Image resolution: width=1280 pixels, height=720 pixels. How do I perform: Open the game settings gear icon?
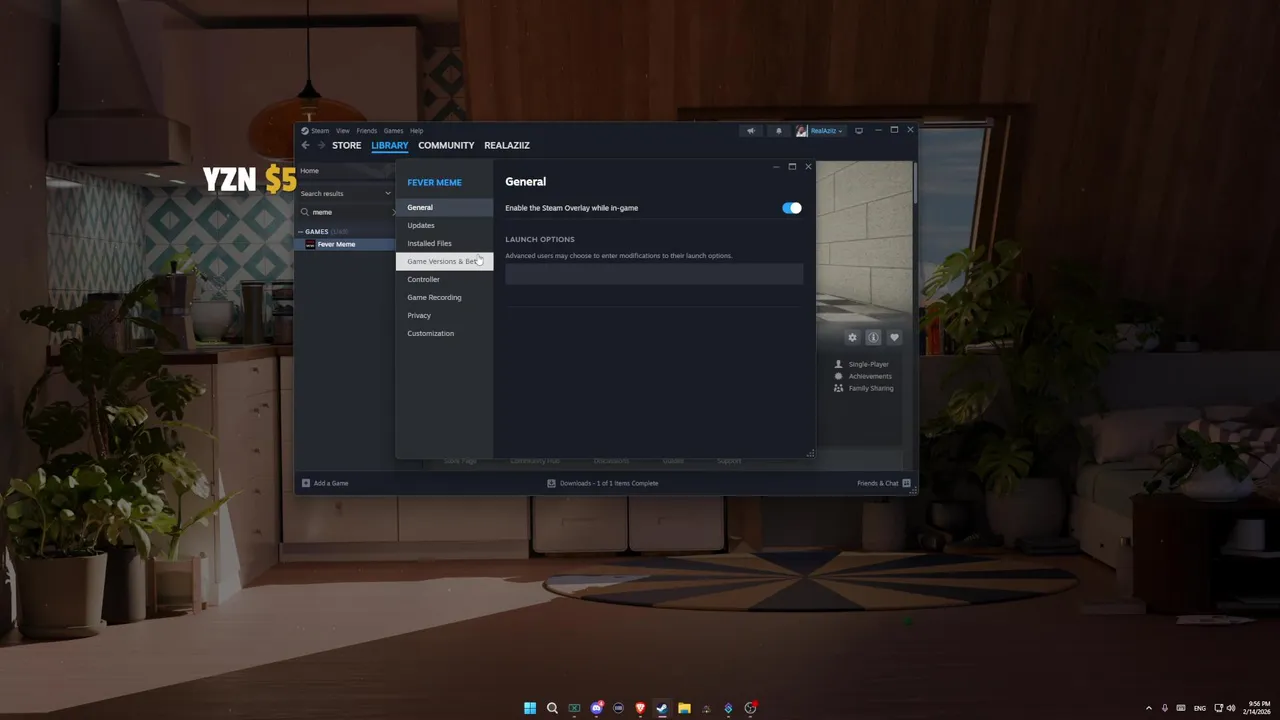852,338
